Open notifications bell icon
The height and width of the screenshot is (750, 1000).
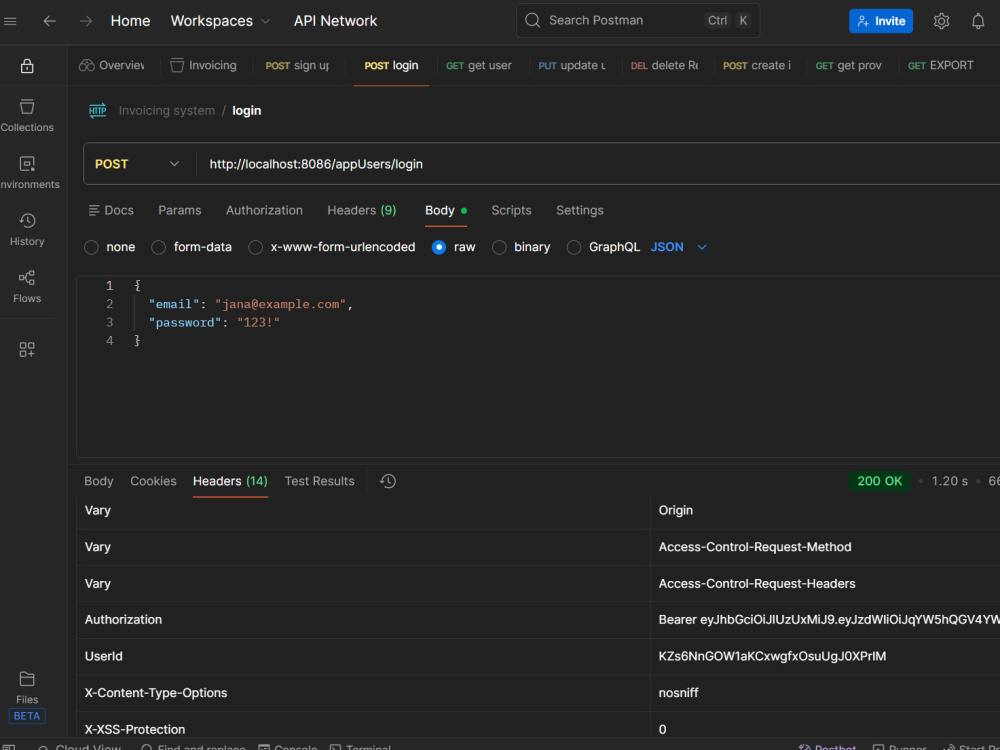point(978,21)
